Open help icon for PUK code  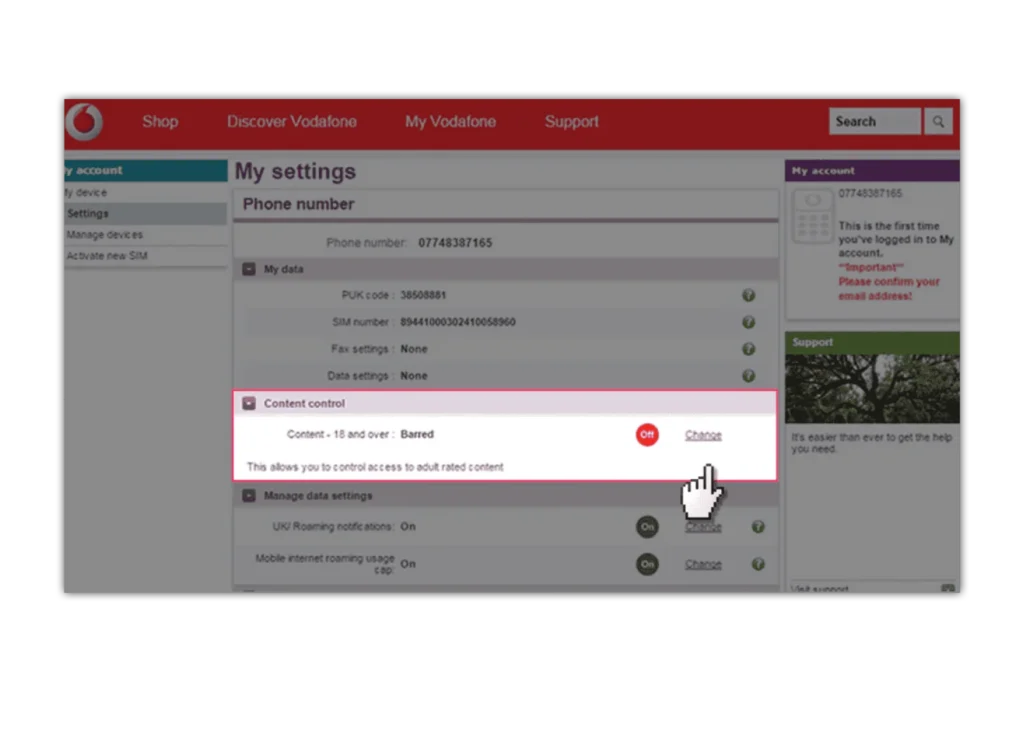(748, 296)
